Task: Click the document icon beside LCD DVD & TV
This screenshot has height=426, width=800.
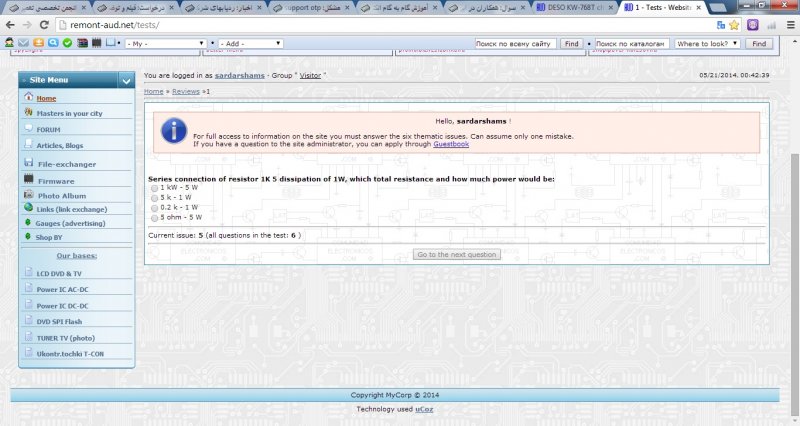Action: (29, 272)
